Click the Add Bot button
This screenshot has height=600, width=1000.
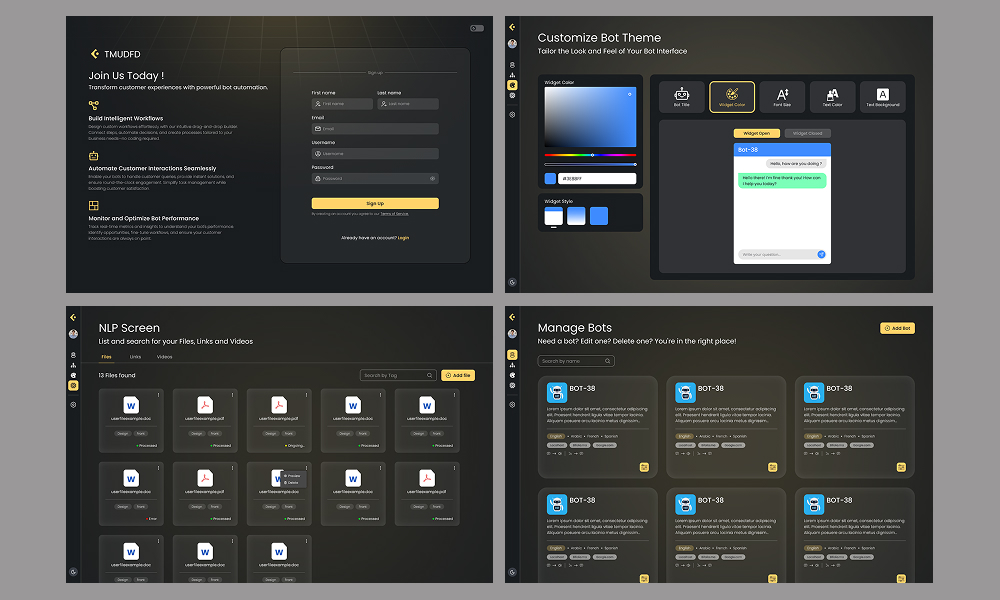[x=897, y=328]
